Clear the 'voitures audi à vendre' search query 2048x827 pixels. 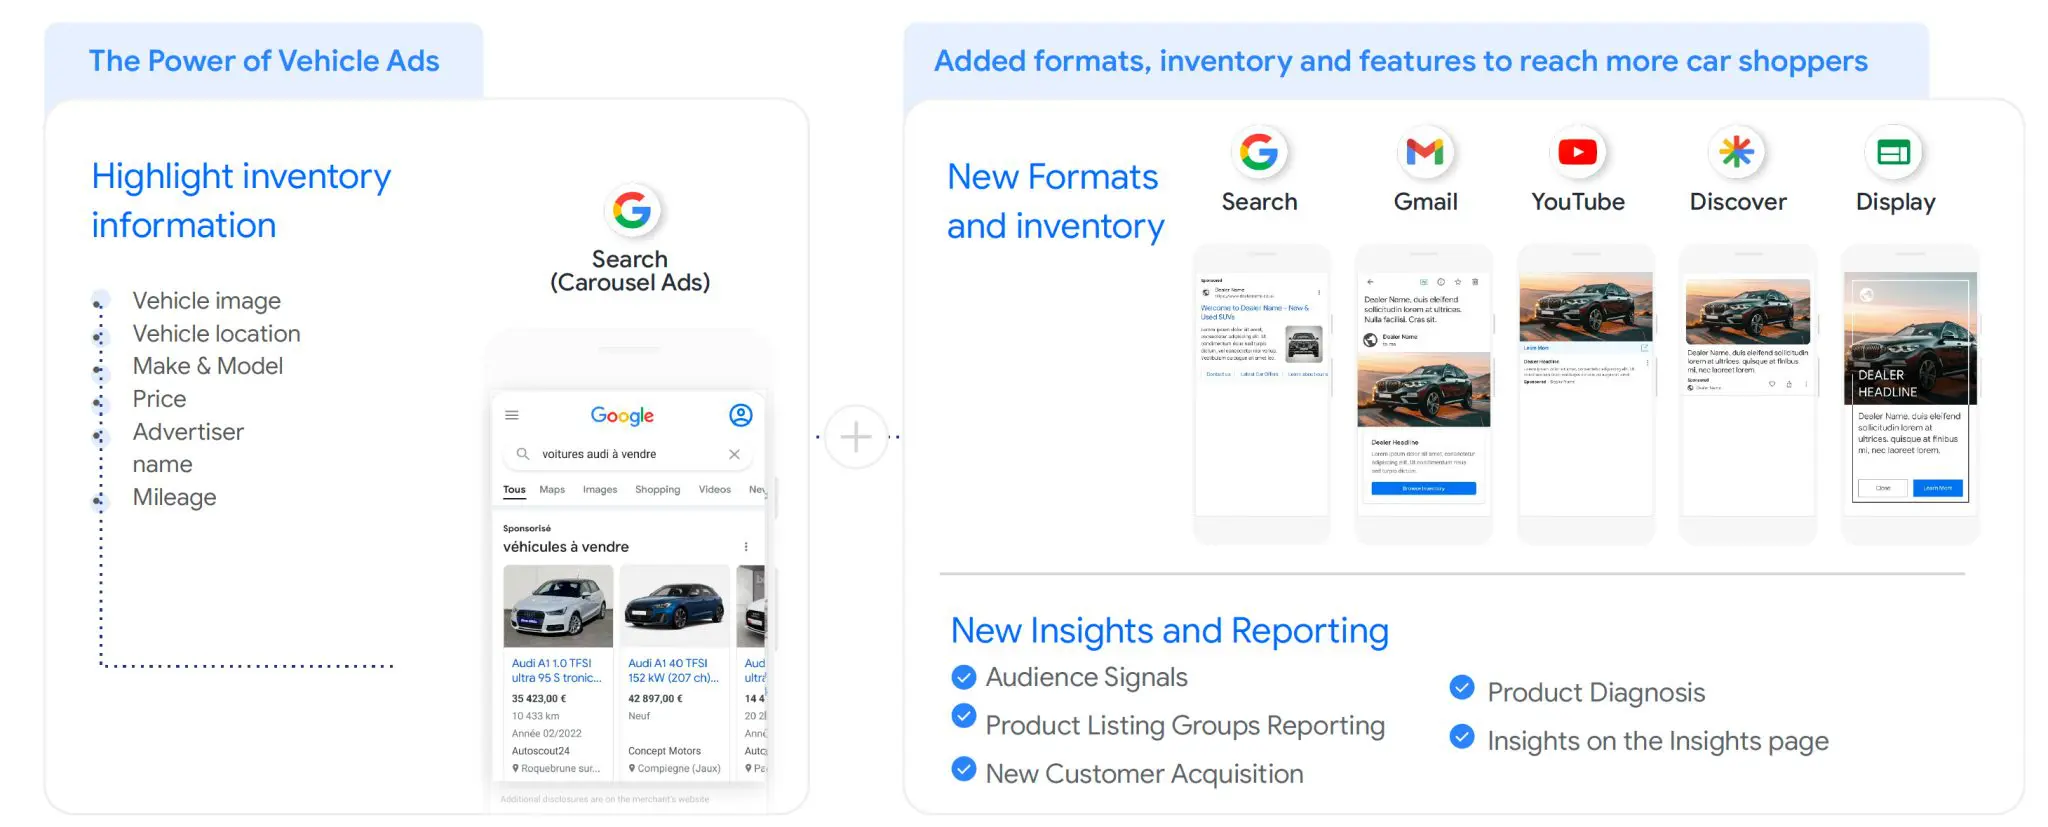[x=734, y=454]
